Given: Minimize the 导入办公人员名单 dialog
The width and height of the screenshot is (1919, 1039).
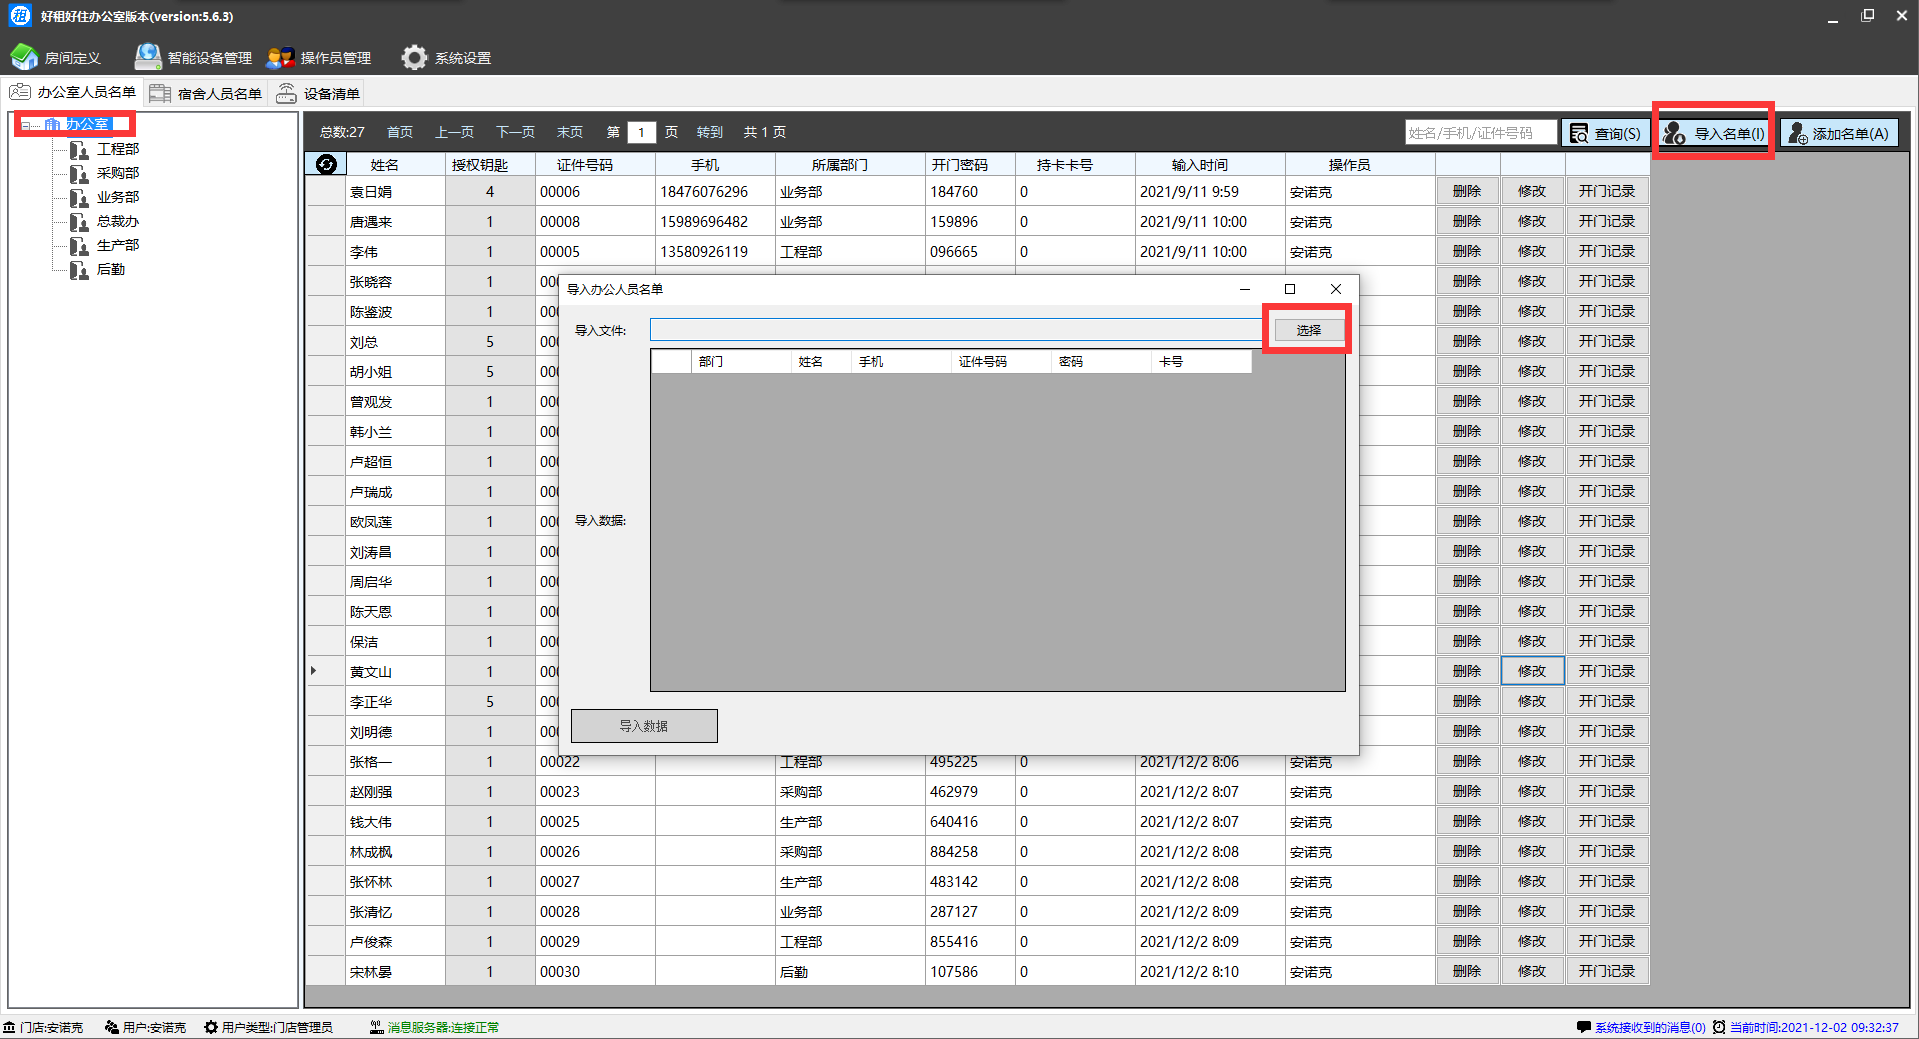Looking at the screenshot, I should 1245,289.
